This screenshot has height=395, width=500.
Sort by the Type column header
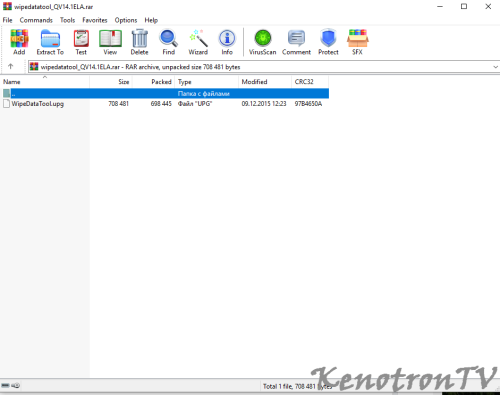pyautogui.click(x=206, y=82)
